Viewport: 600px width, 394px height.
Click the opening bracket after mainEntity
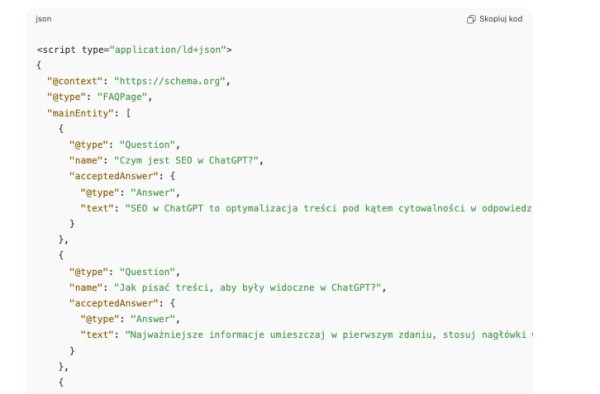[128, 113]
